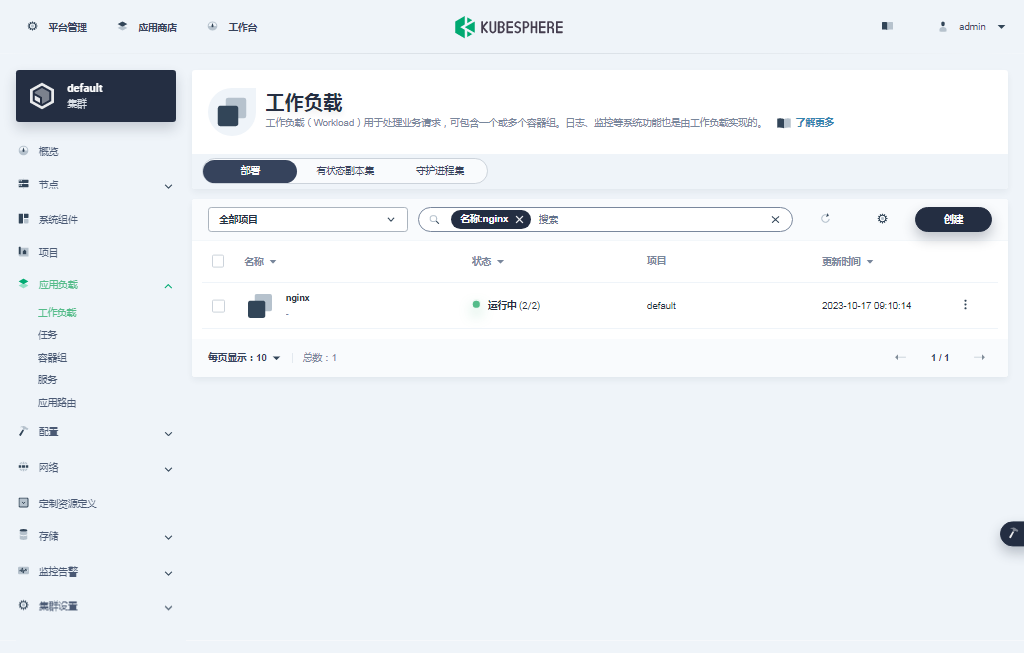This screenshot has height=654, width=1024.
Task: Click the 集群设置 gear icon
Action: (x=24, y=605)
